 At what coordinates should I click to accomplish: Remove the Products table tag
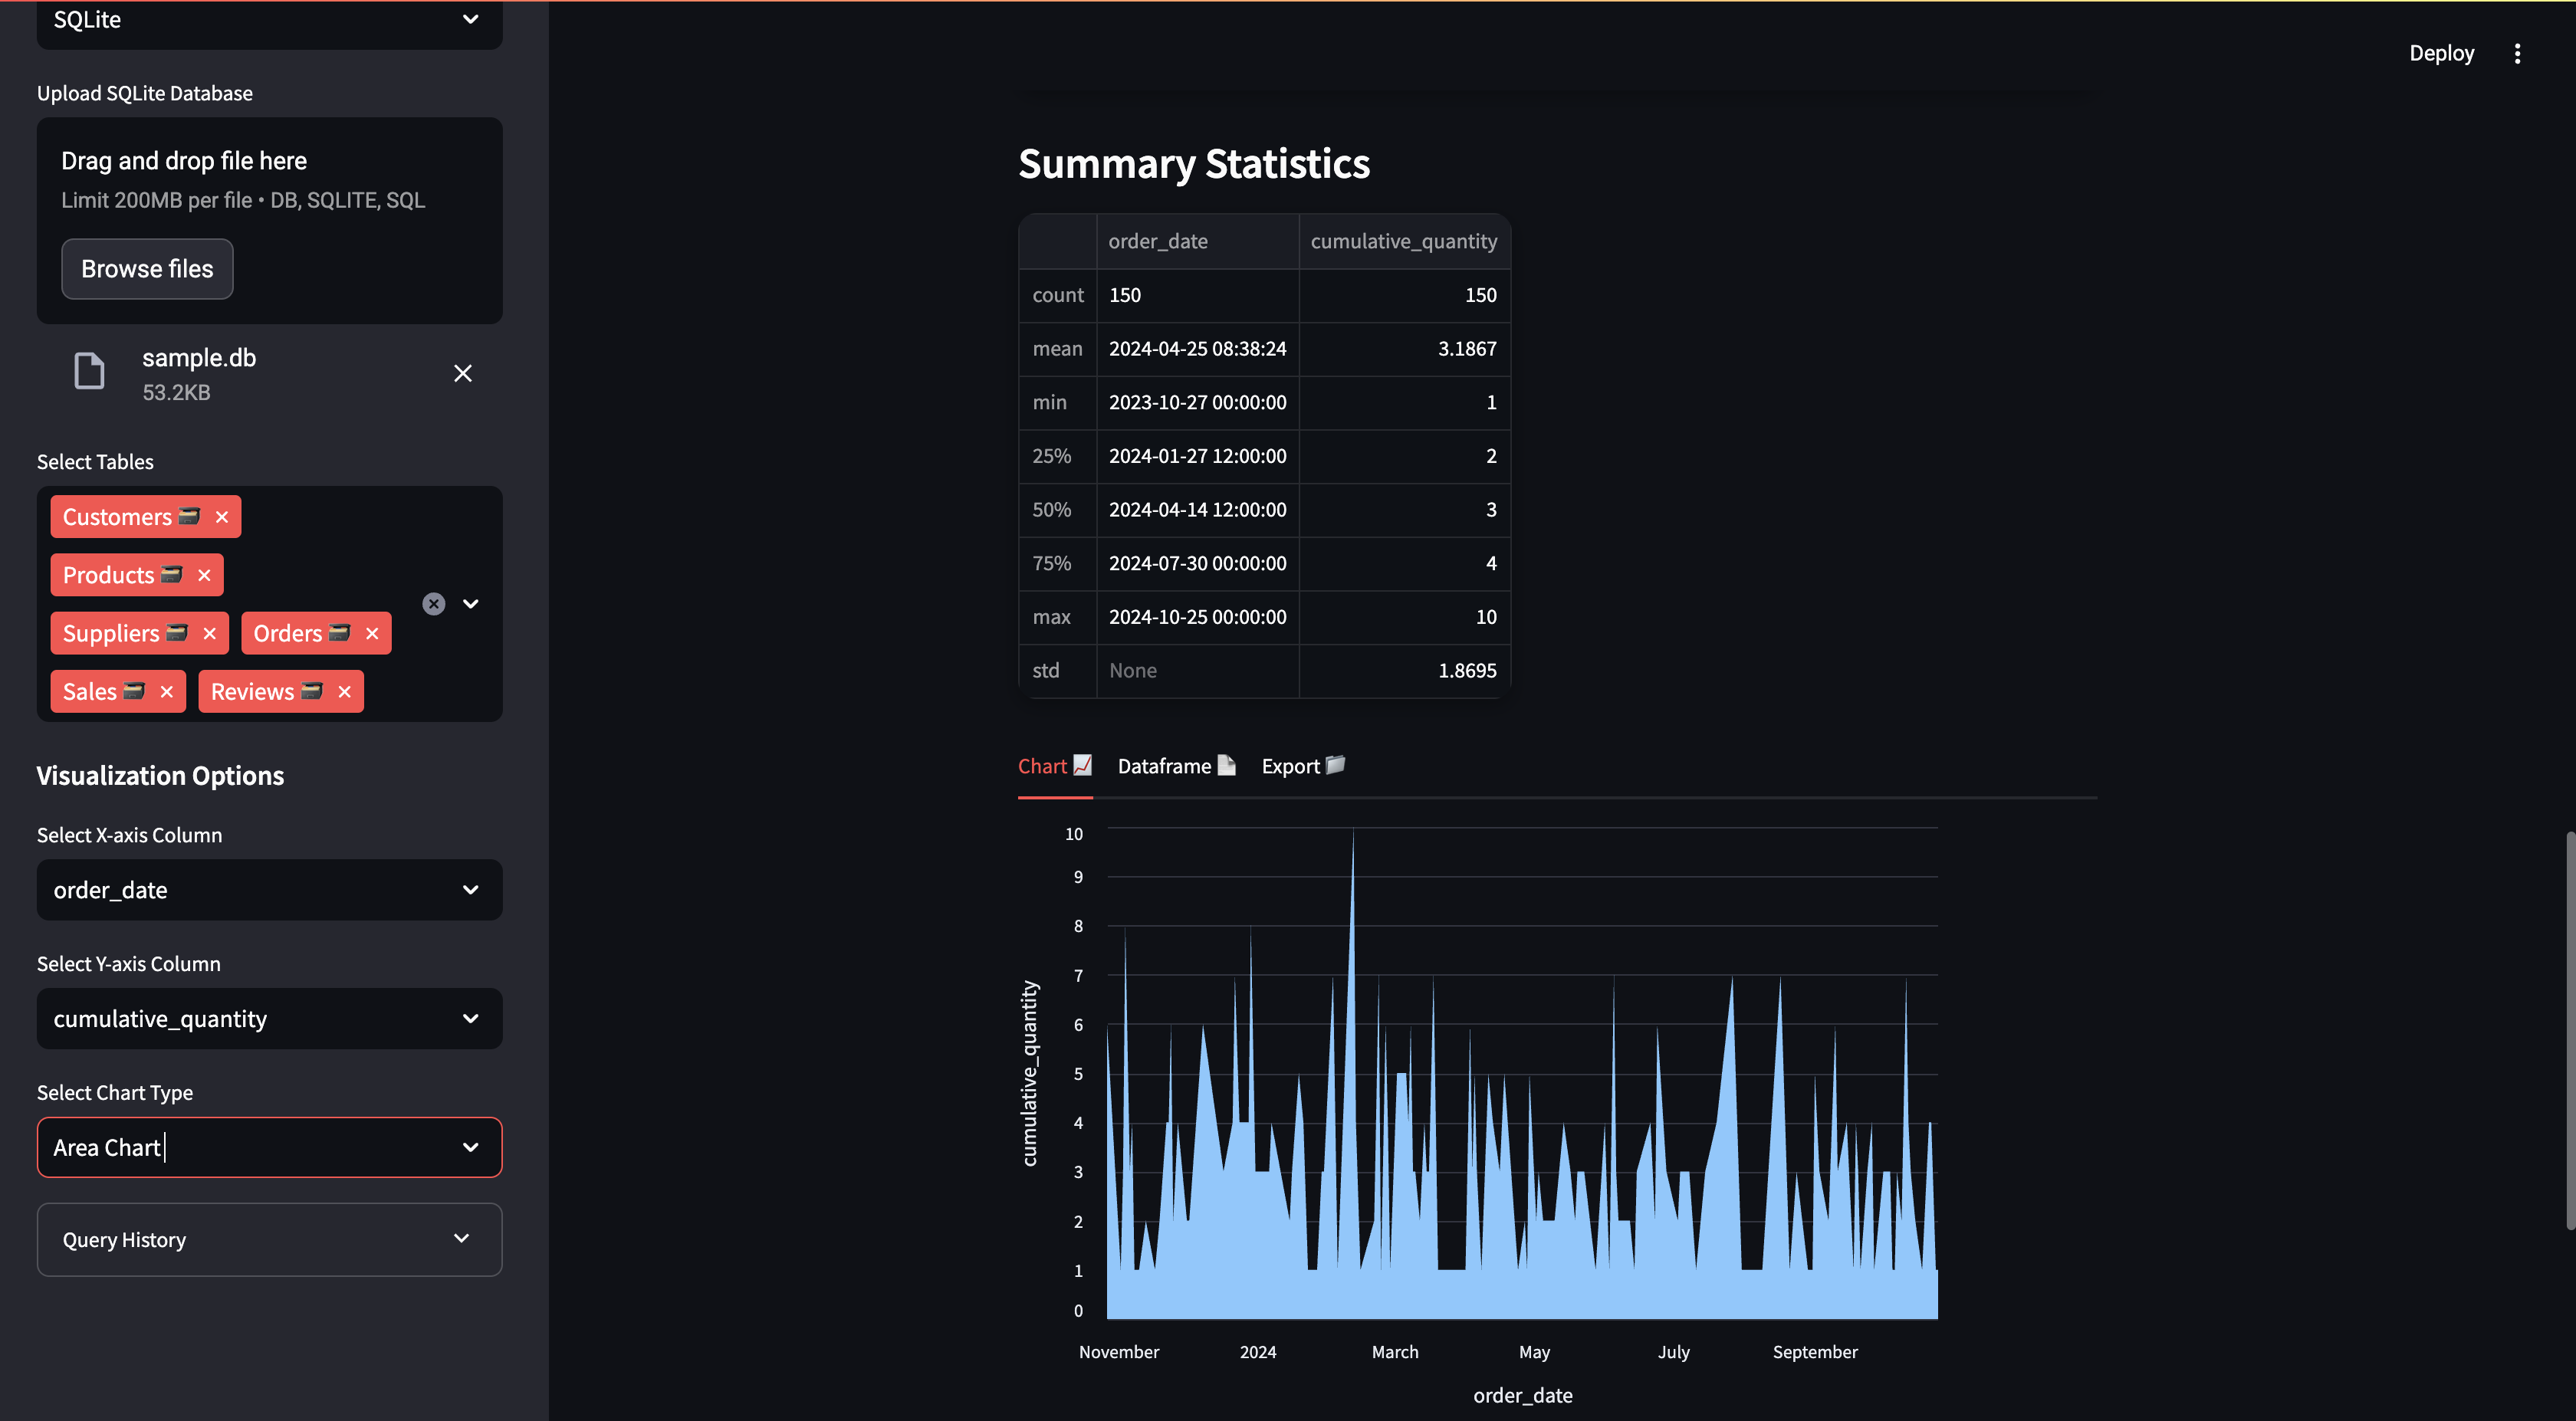click(204, 575)
